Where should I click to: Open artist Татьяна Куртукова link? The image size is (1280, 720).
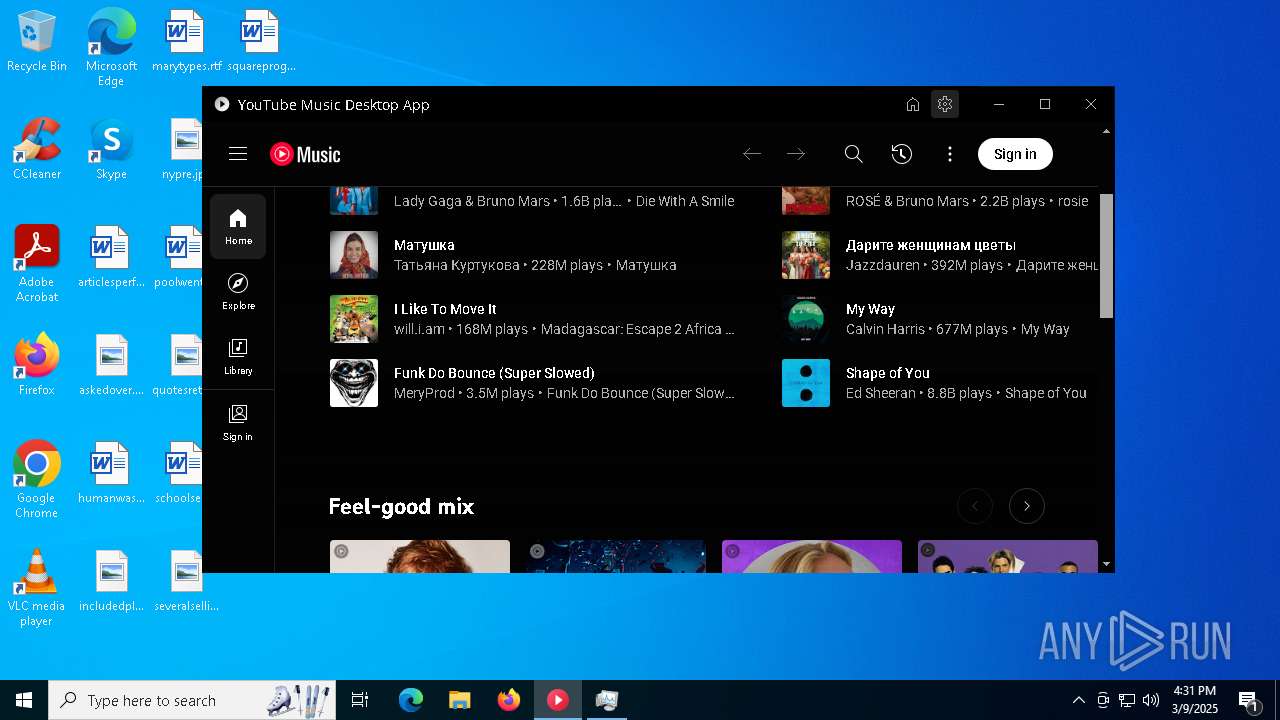[457, 265]
